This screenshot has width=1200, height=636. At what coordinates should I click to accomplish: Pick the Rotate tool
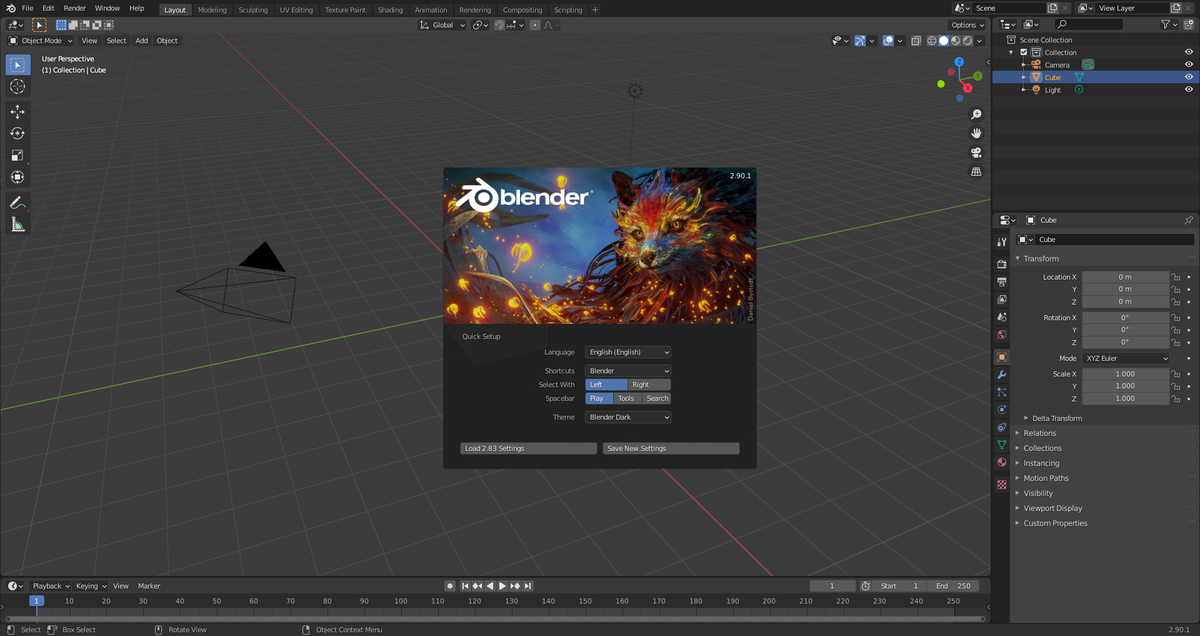17,133
